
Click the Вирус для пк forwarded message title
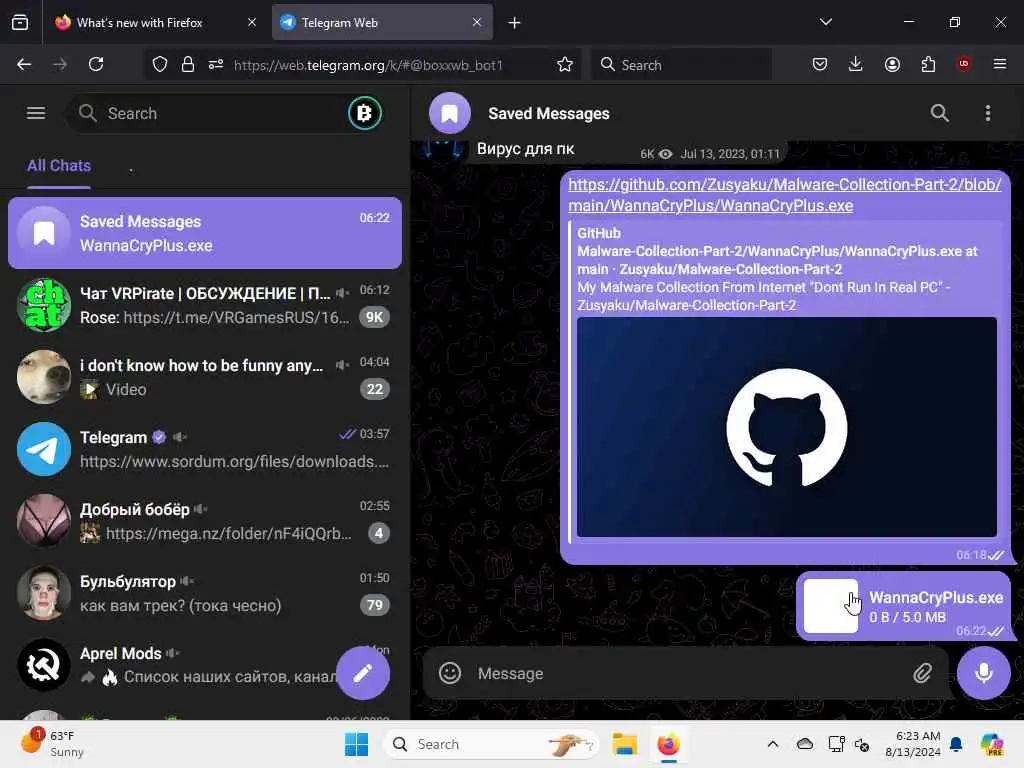526,149
